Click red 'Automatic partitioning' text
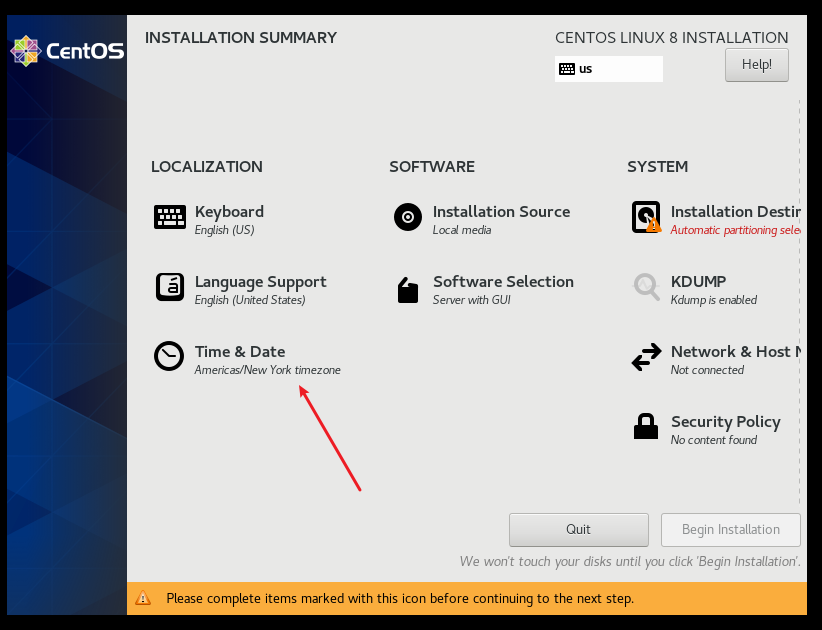822x630 pixels. point(735,230)
